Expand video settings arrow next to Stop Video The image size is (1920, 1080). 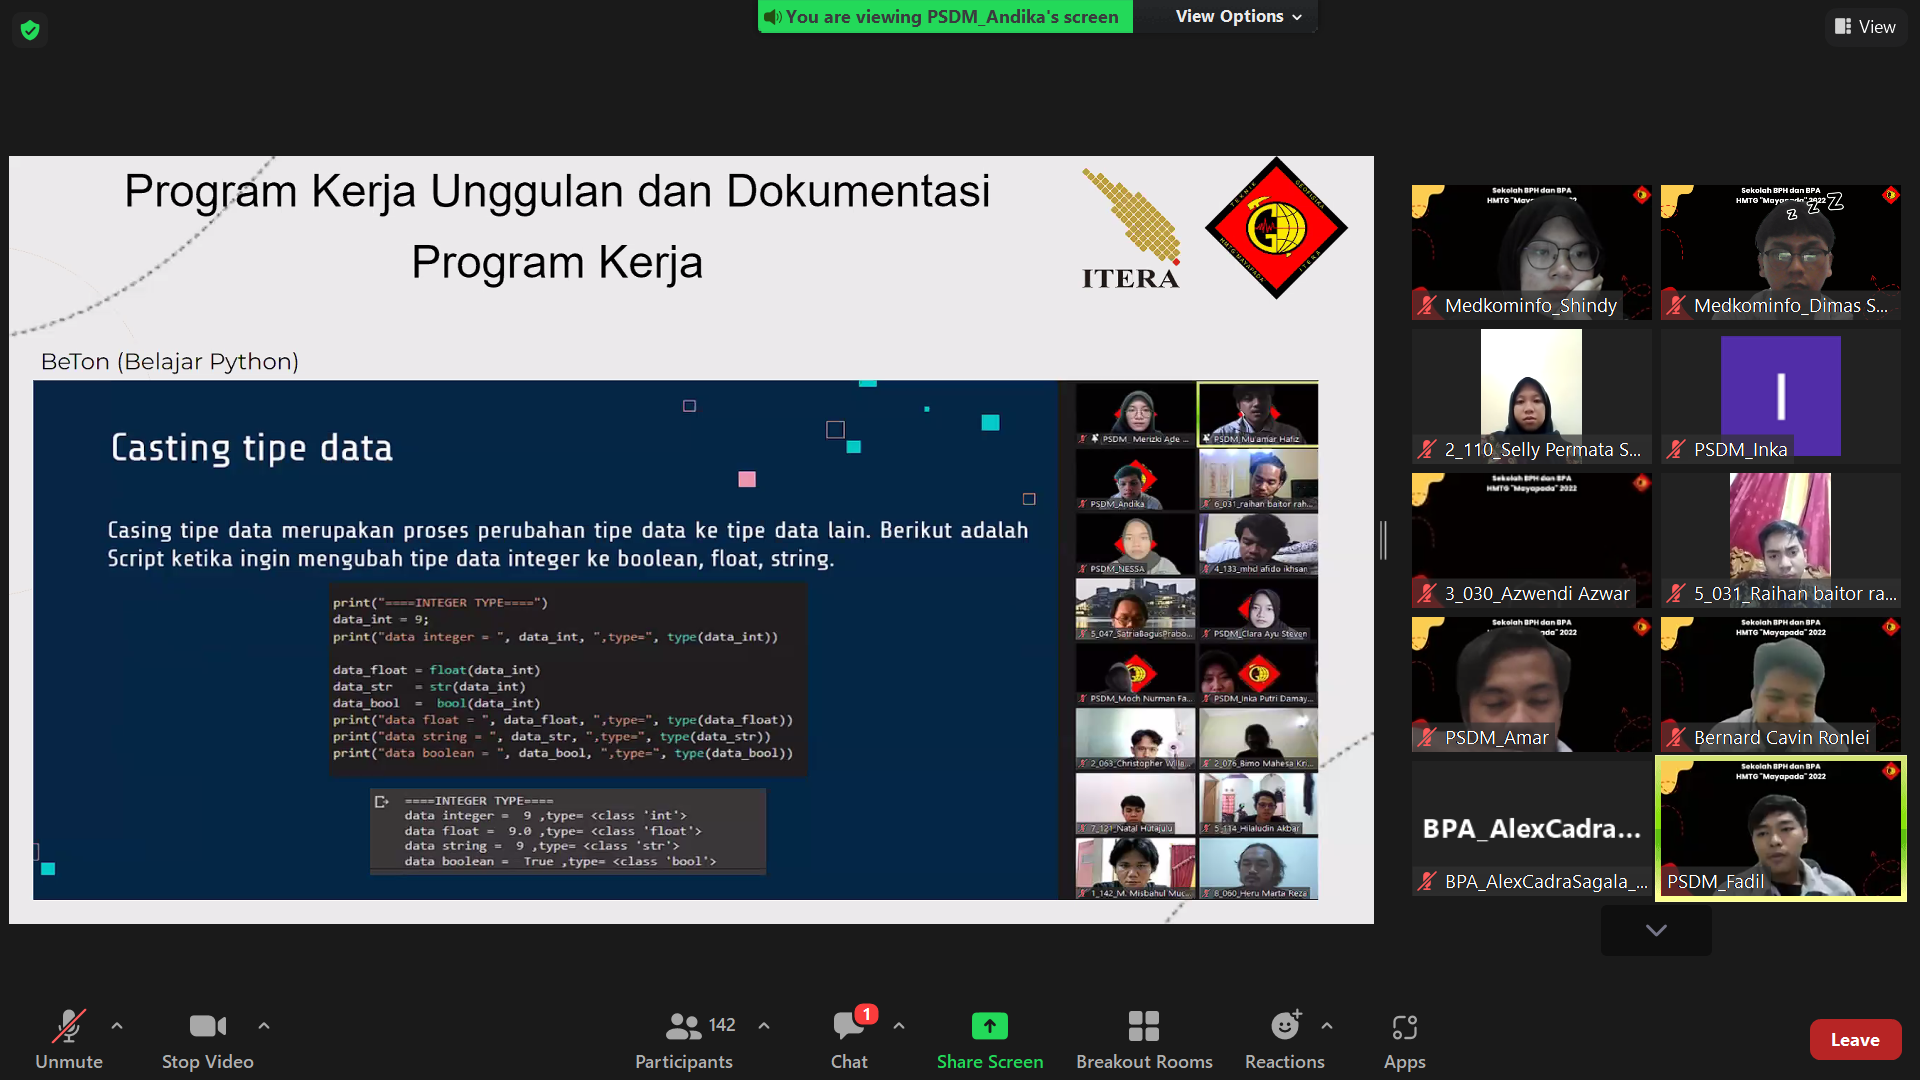pyautogui.click(x=264, y=1026)
